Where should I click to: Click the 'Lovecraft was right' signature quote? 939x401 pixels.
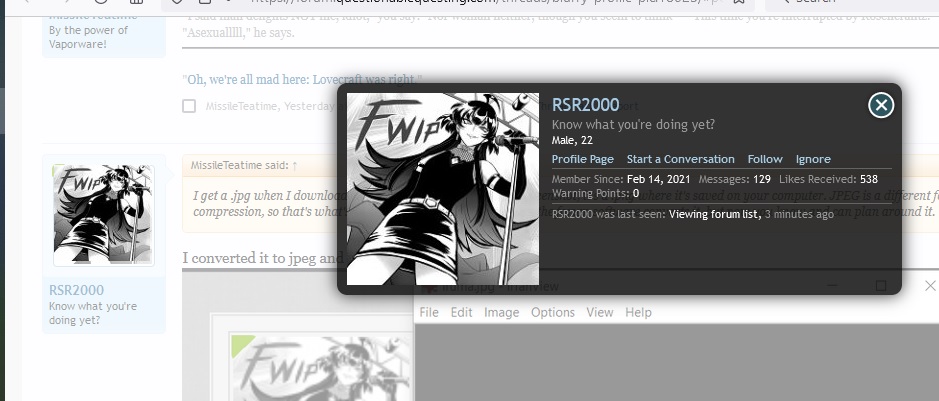pos(302,80)
